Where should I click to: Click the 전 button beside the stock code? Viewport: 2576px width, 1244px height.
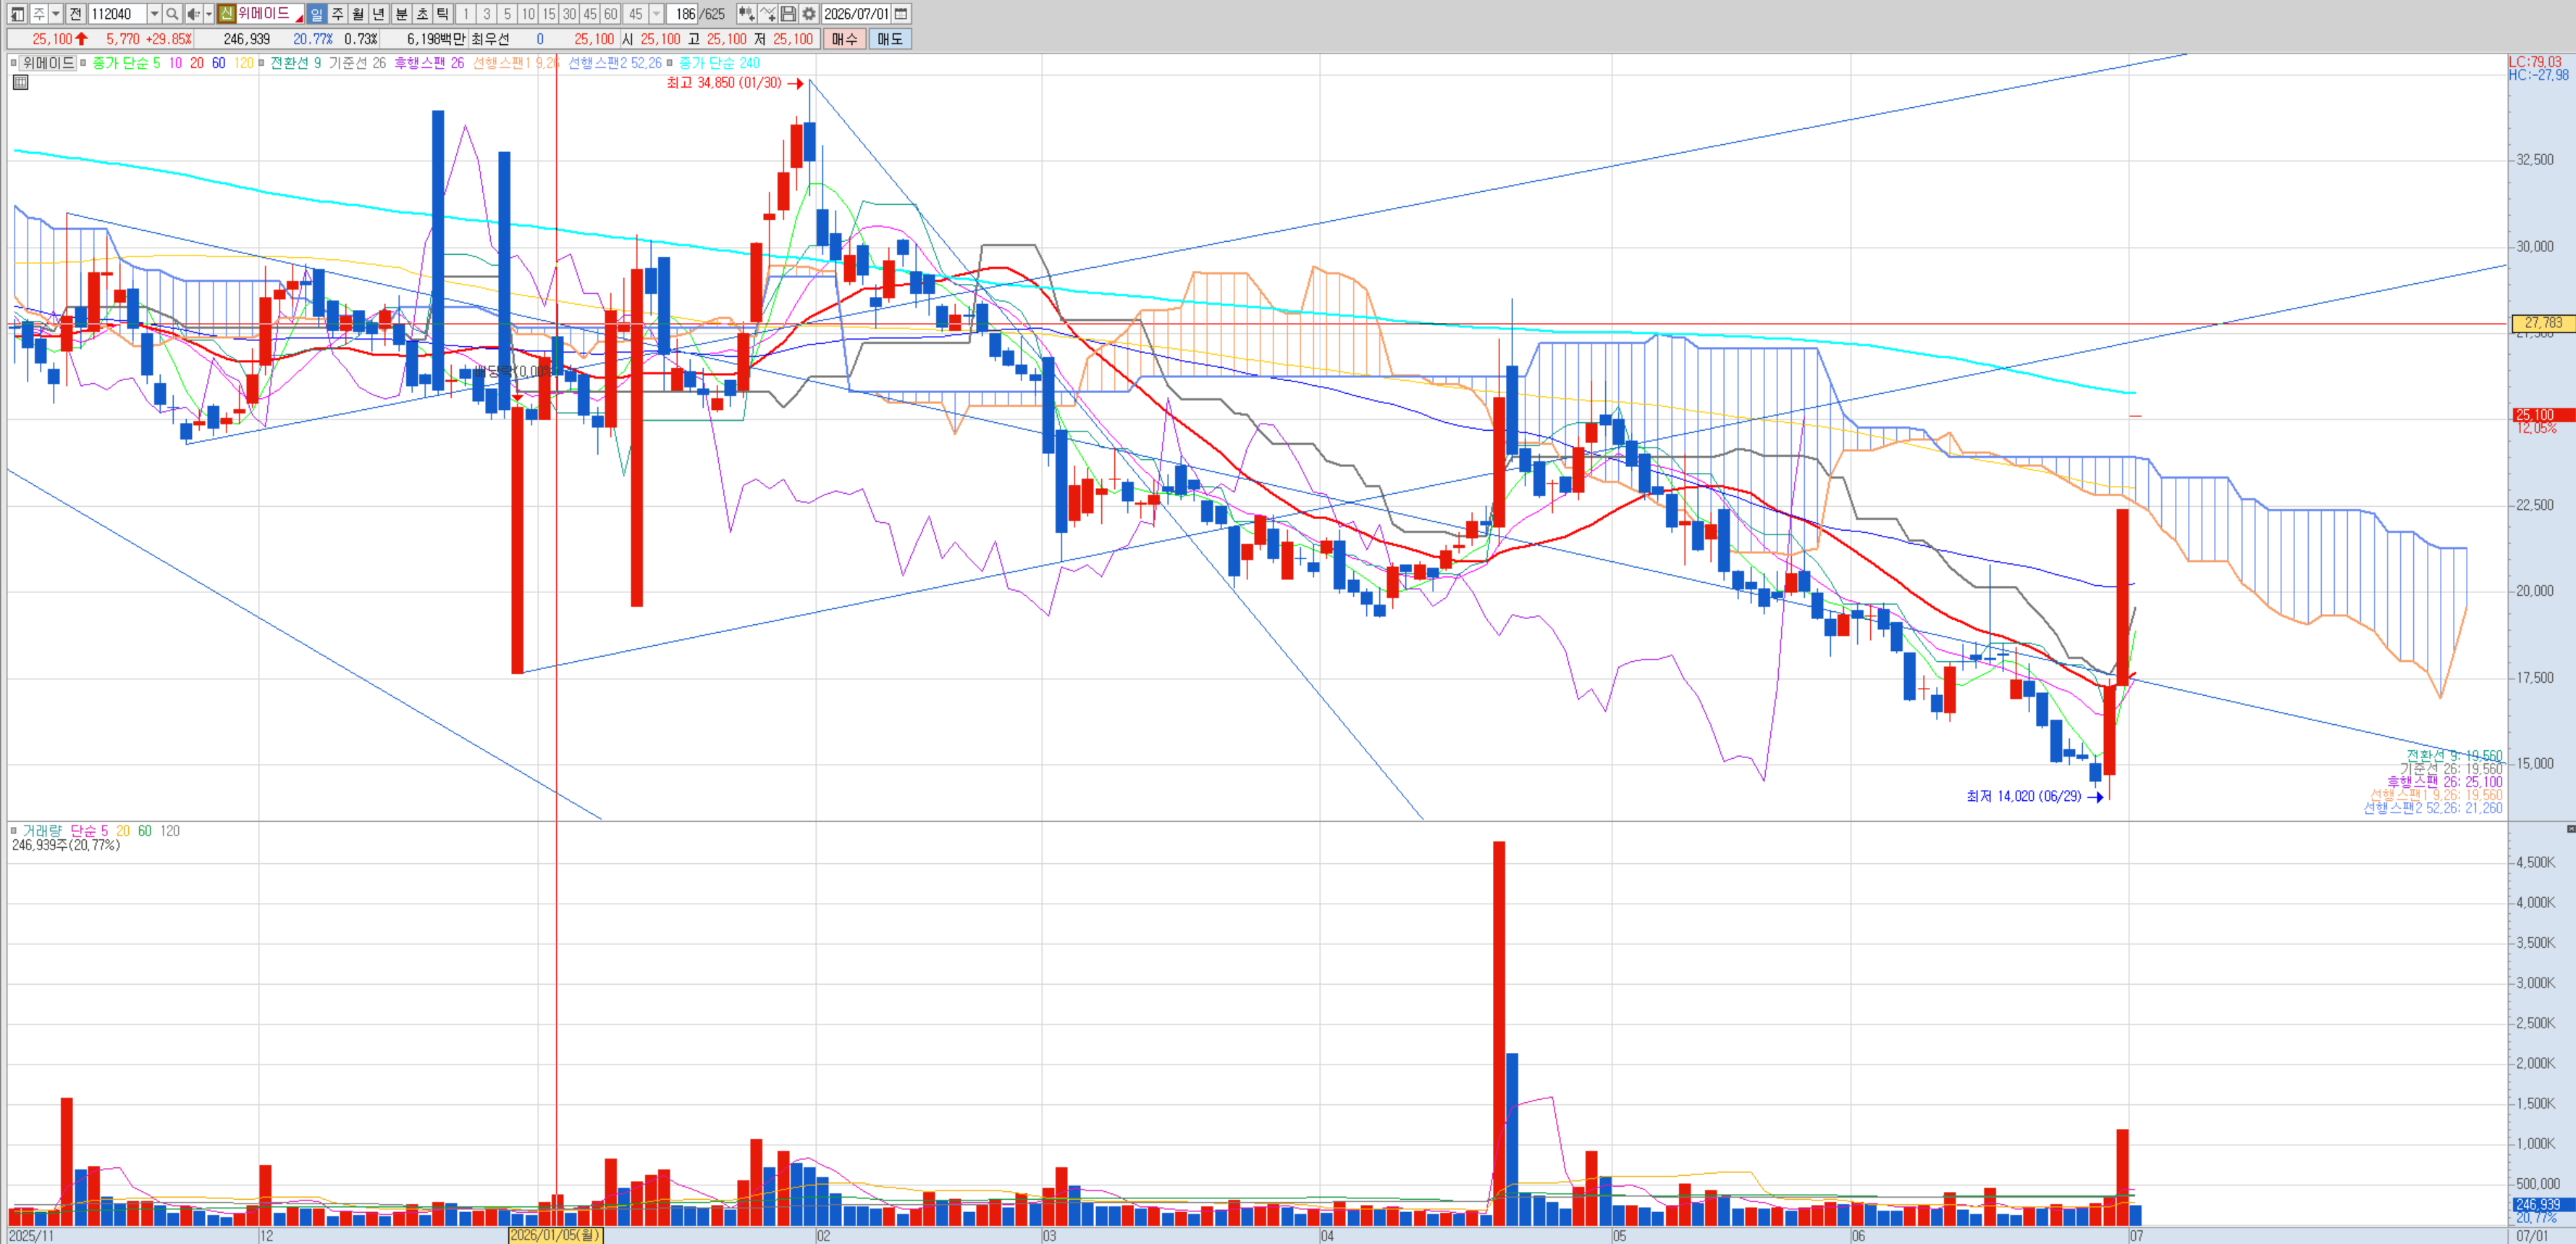click(x=76, y=14)
